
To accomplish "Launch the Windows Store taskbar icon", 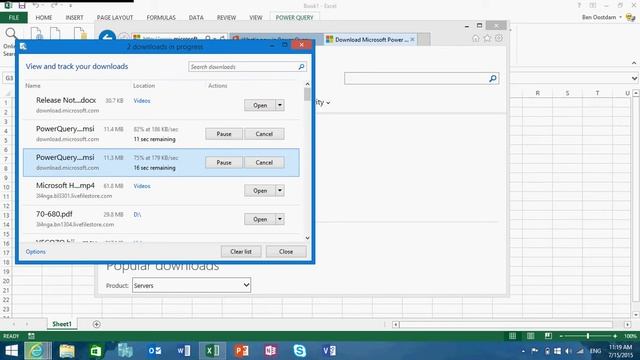I will point(96,351).
